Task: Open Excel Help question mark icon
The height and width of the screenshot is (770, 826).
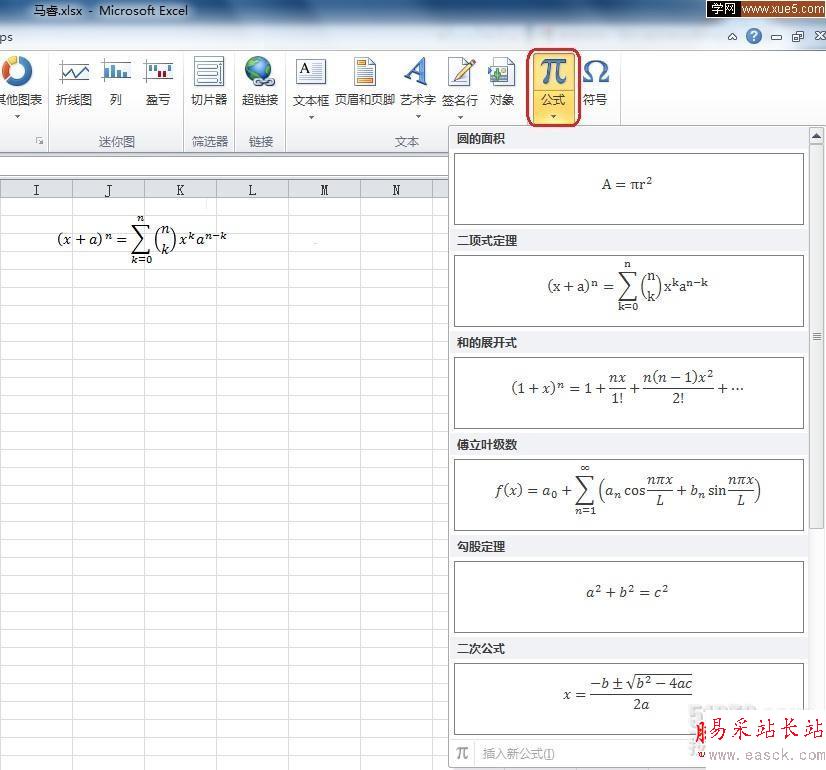Action: tap(754, 36)
